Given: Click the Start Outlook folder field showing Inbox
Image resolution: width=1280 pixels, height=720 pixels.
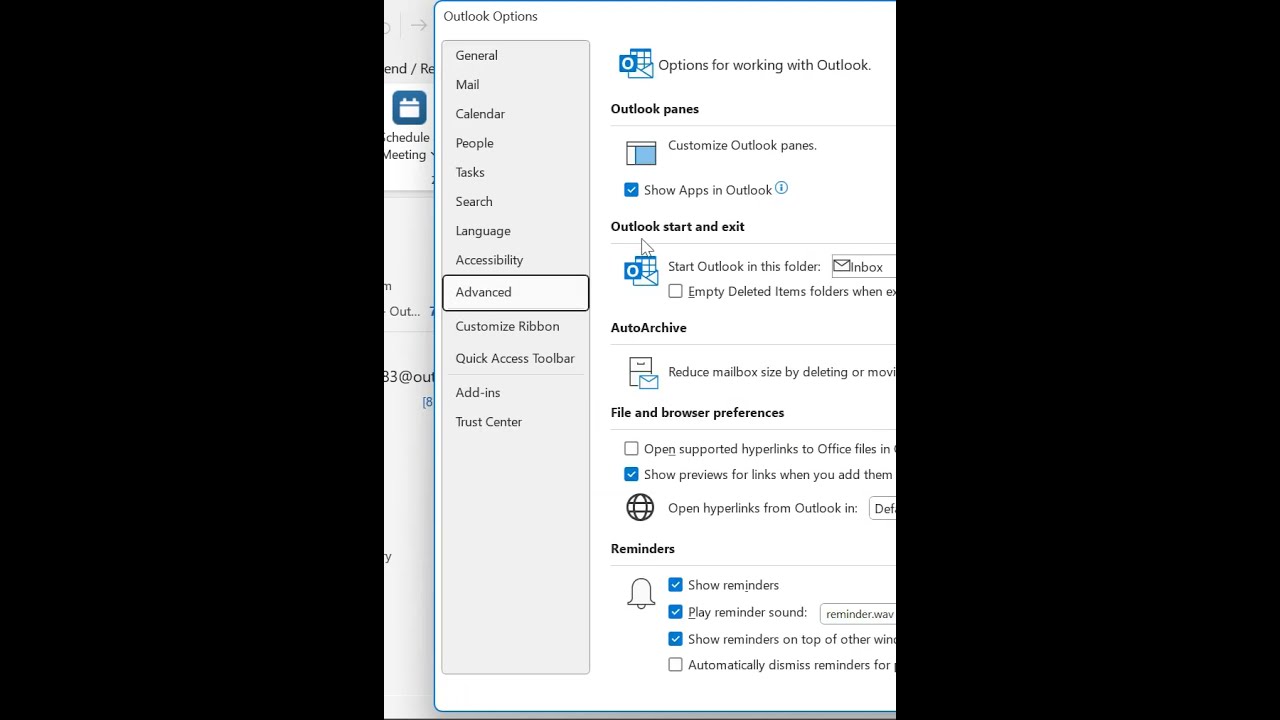Looking at the screenshot, I should pos(863,267).
